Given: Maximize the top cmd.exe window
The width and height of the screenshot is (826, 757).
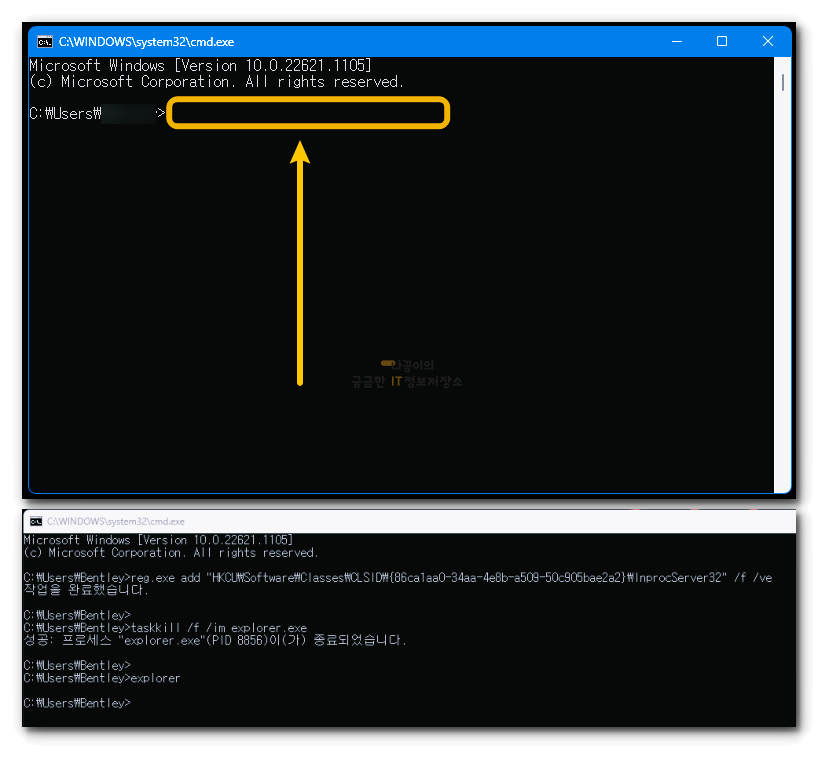Looking at the screenshot, I should [x=722, y=41].
